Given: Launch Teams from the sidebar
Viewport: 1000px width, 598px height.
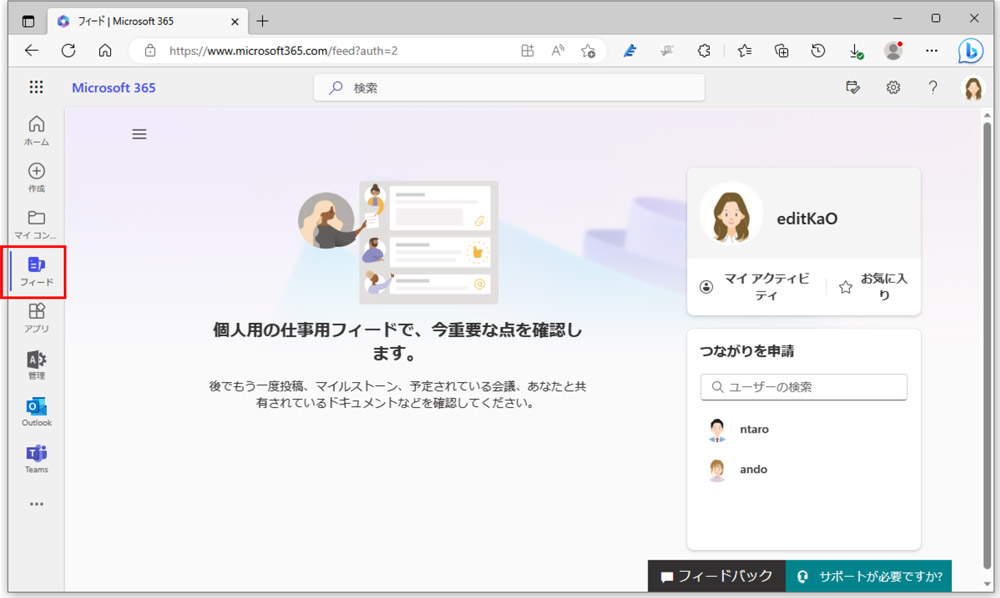Looking at the screenshot, I should point(36,458).
